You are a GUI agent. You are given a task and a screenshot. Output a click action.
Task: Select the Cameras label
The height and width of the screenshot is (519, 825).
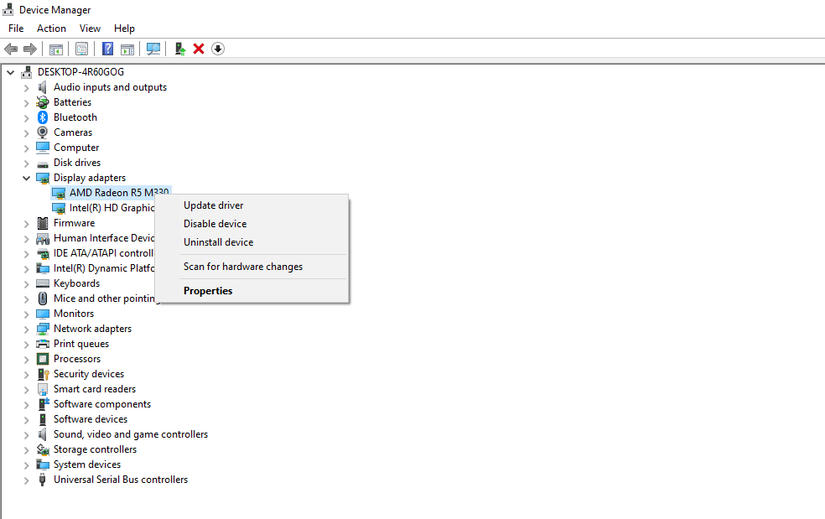point(73,133)
